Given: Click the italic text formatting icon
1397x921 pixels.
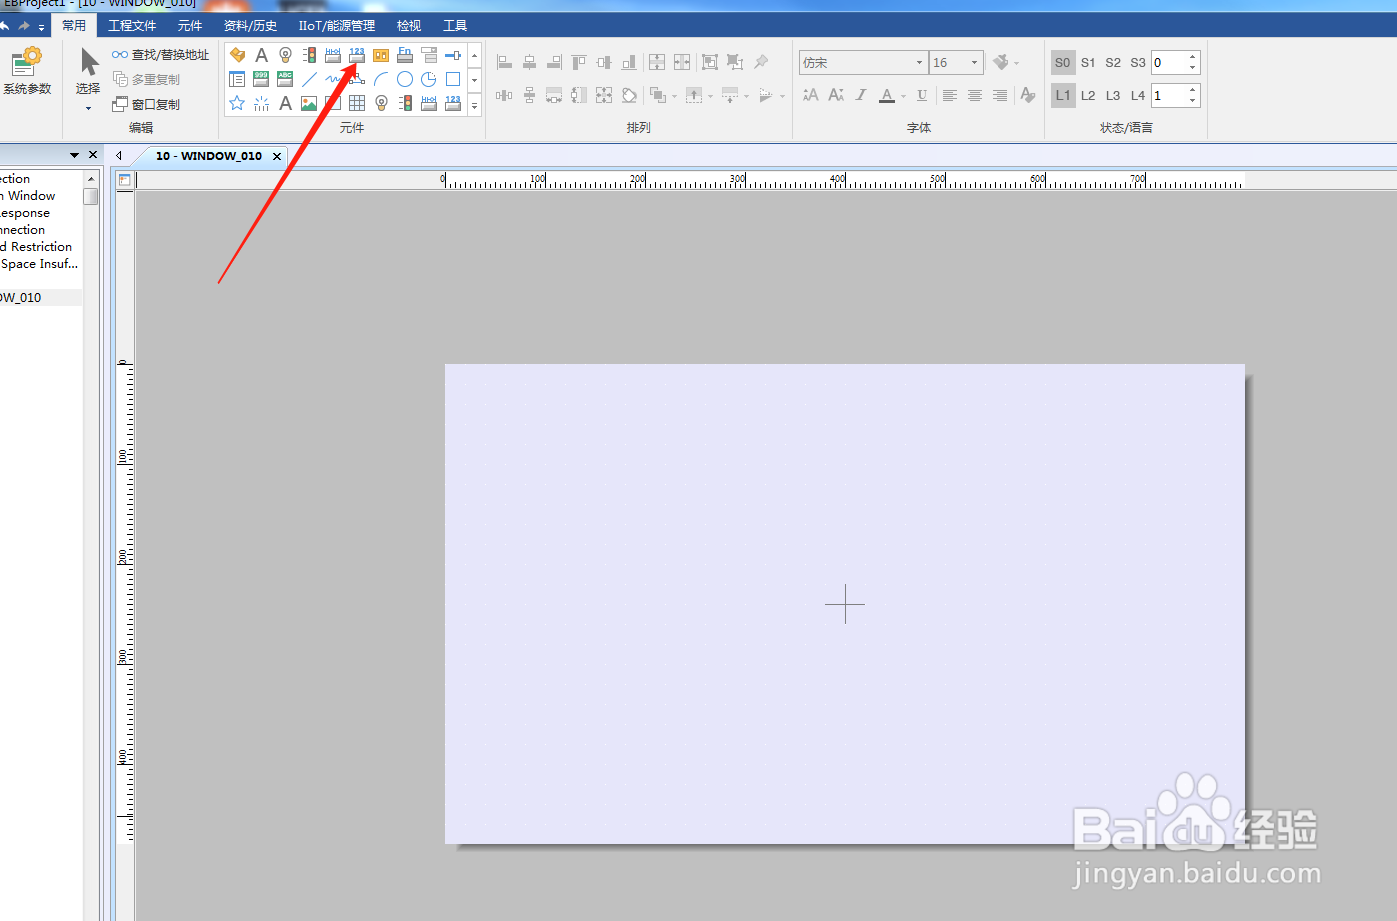Looking at the screenshot, I should point(861,95).
